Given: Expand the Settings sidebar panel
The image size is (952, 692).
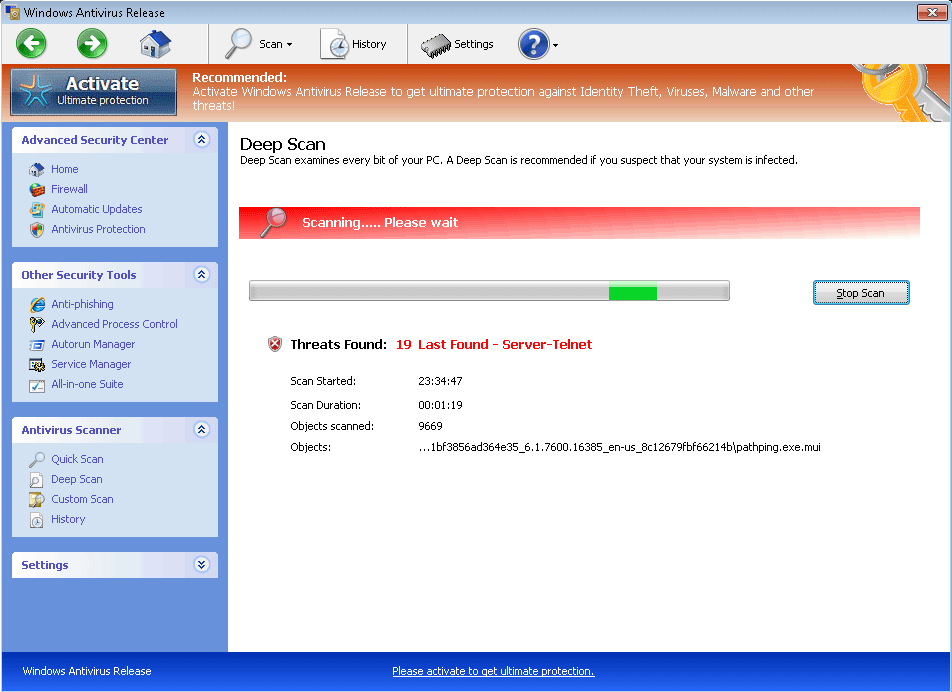Looking at the screenshot, I should (201, 565).
